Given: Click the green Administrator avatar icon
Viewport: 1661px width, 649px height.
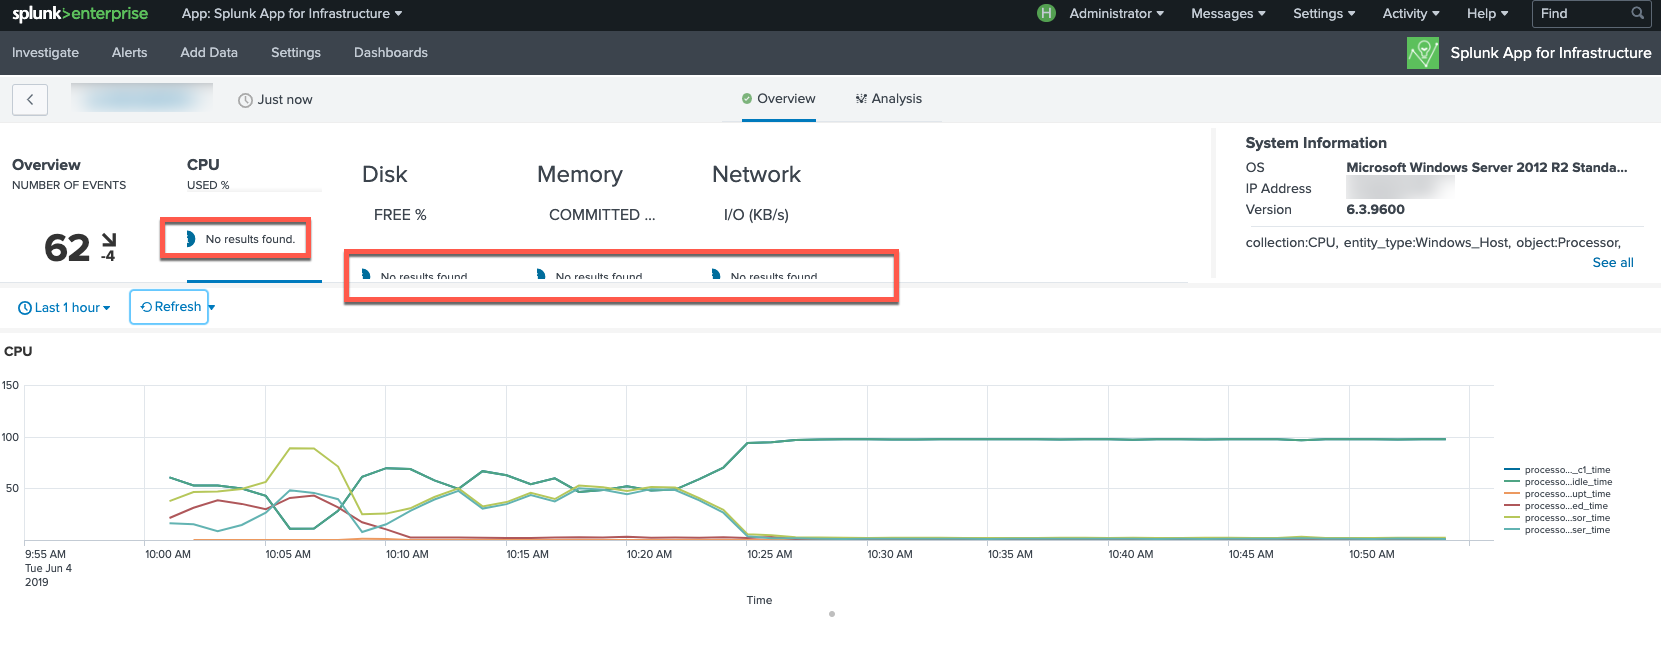Looking at the screenshot, I should [1046, 13].
